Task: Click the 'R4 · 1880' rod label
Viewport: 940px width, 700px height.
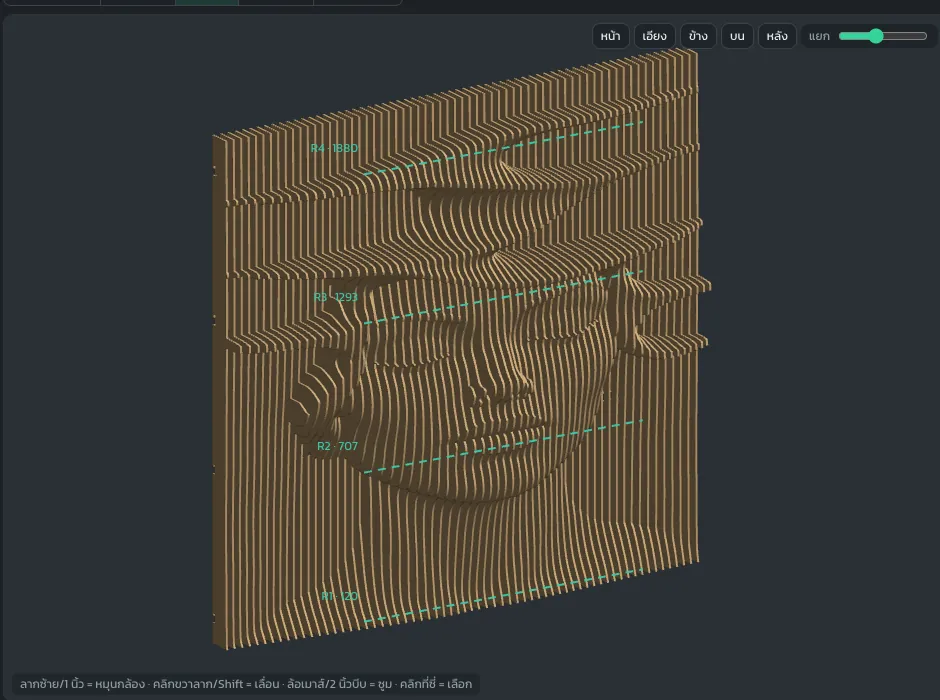Action: pos(335,148)
